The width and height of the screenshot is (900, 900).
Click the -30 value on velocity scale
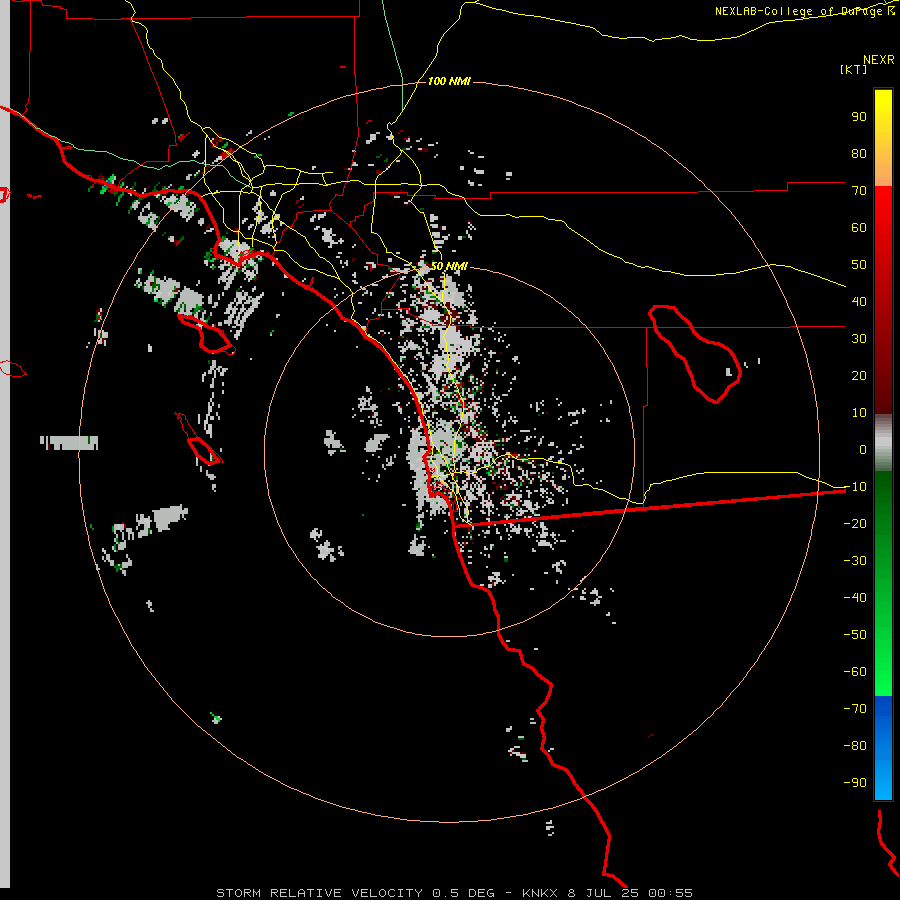click(855, 561)
